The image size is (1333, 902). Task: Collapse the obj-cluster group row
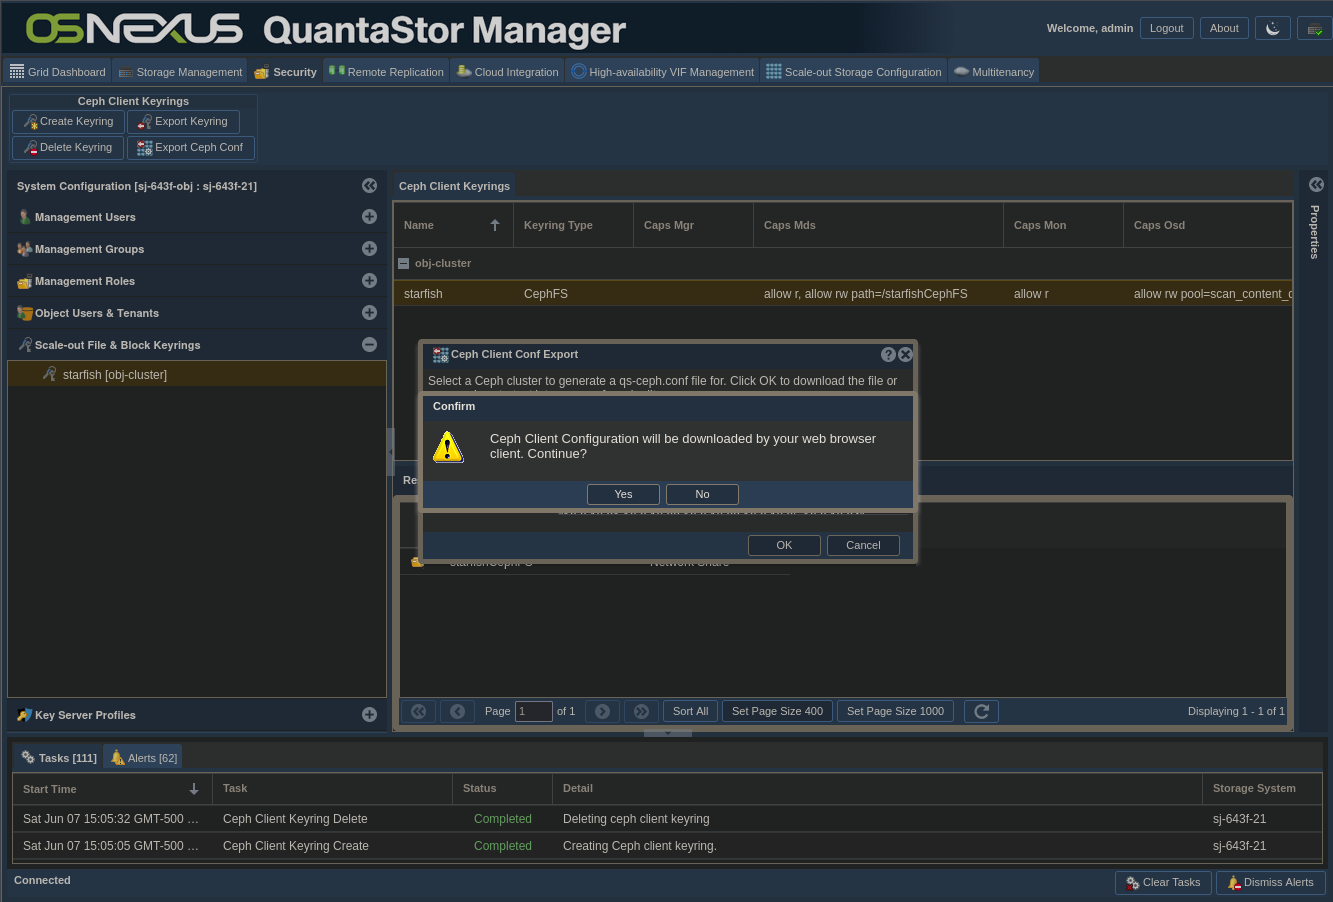click(x=404, y=263)
